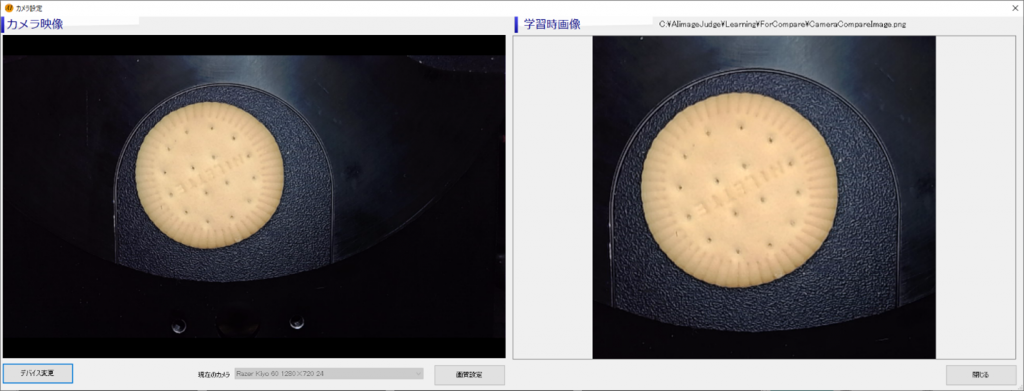Screen dimensions: 1024x391
Task: Click the black letterbox bar atop the camera feed
Action: pos(254,45)
